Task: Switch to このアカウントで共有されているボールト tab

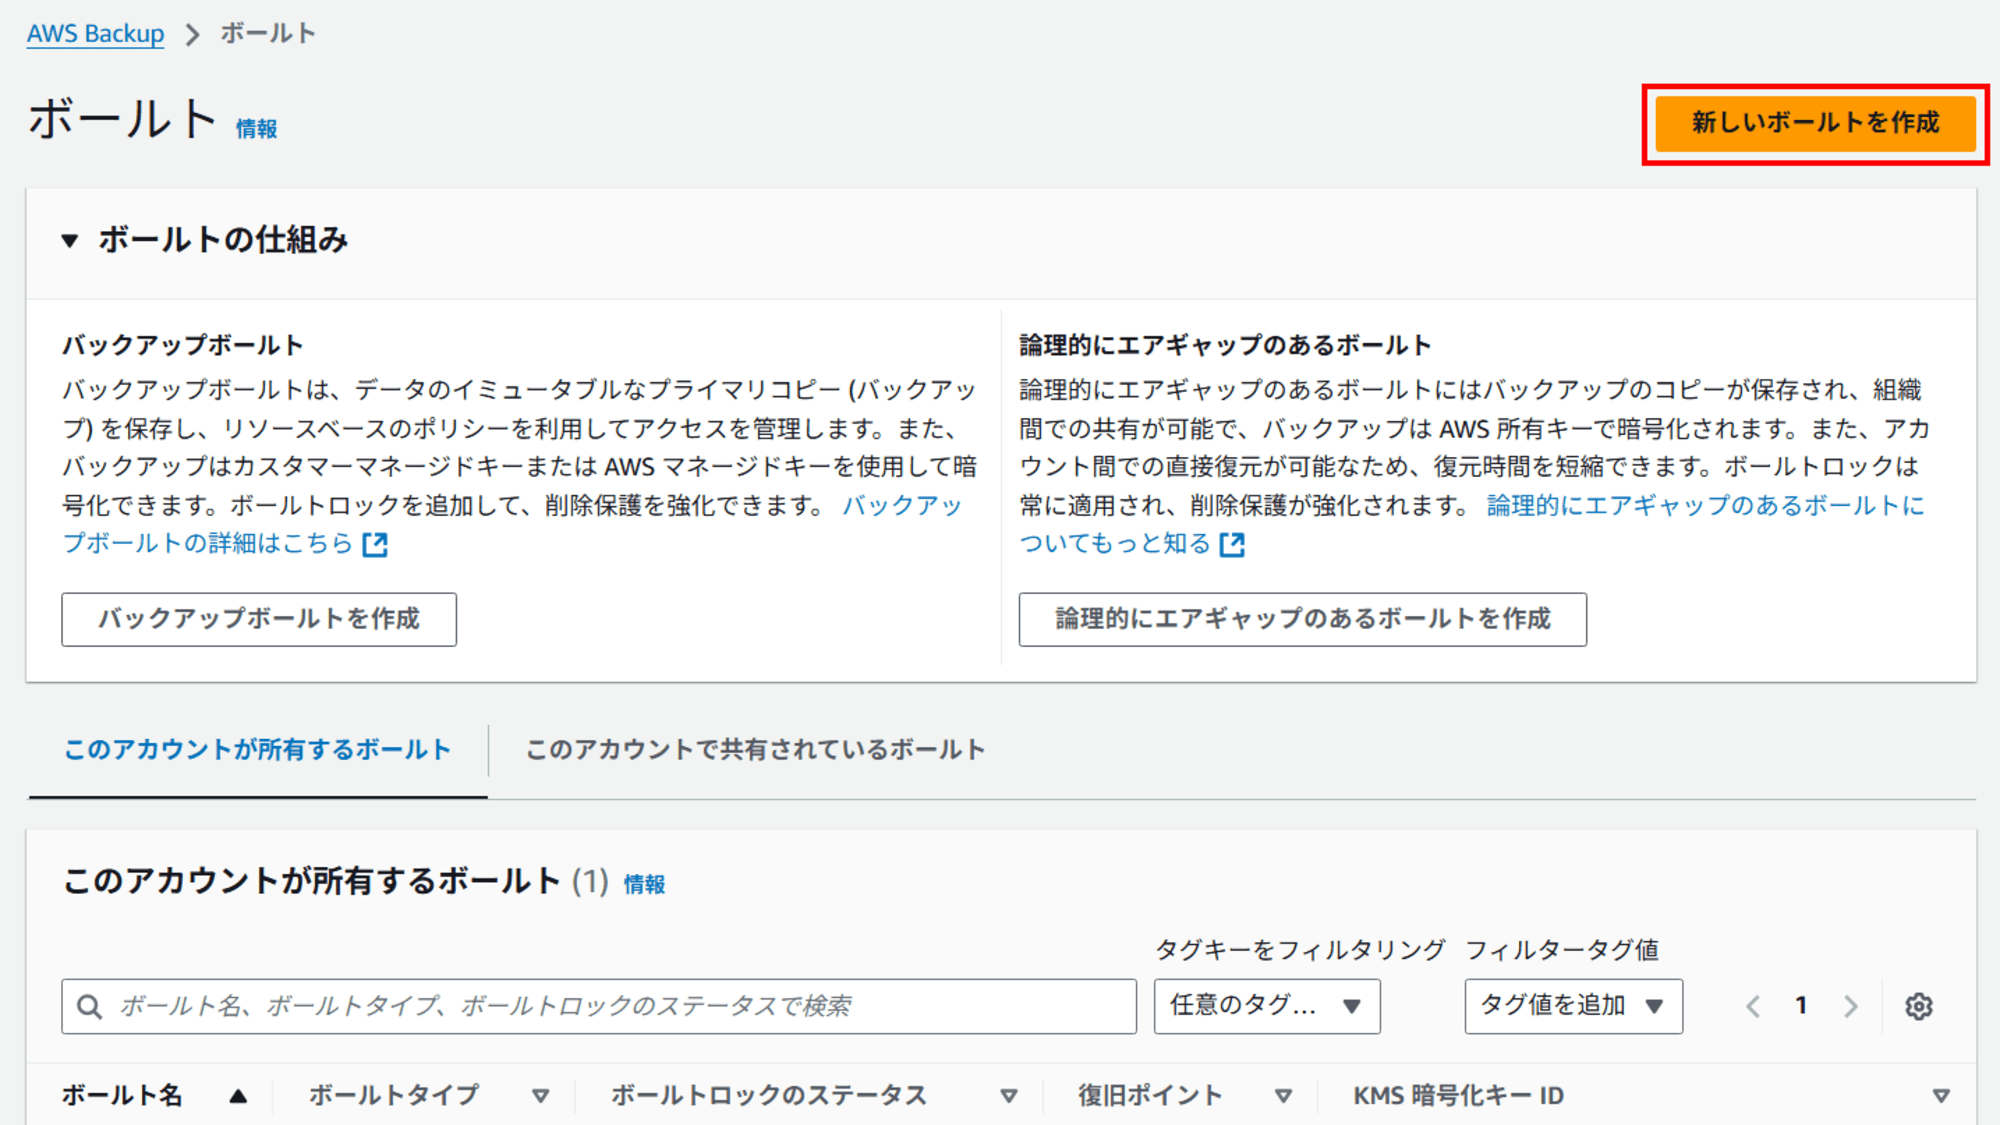Action: 756,750
